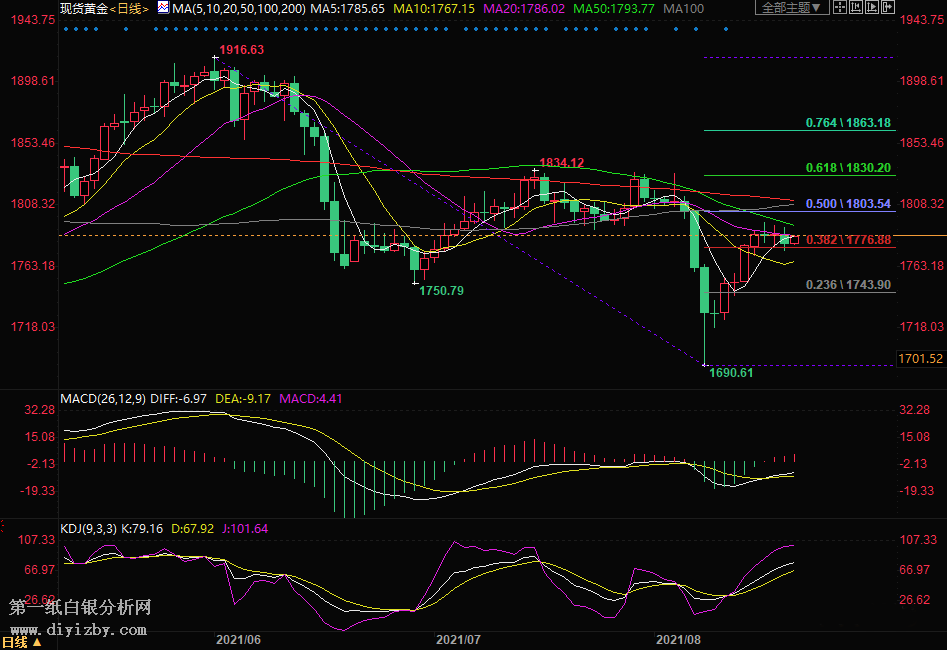
Task: Click the third icon after 全部主题
Action: (871, 8)
